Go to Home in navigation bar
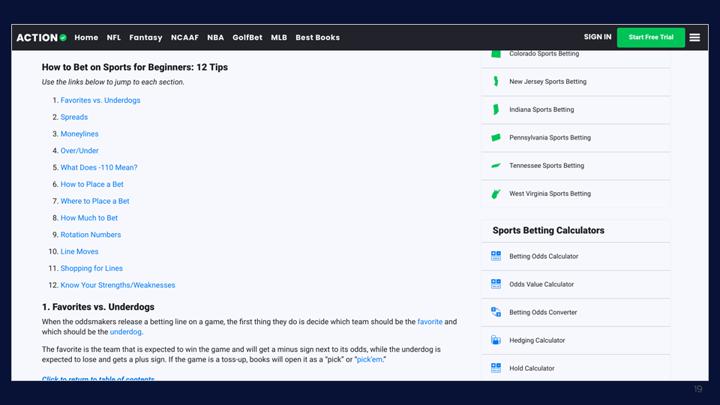This screenshot has width=720, height=405. pos(86,38)
